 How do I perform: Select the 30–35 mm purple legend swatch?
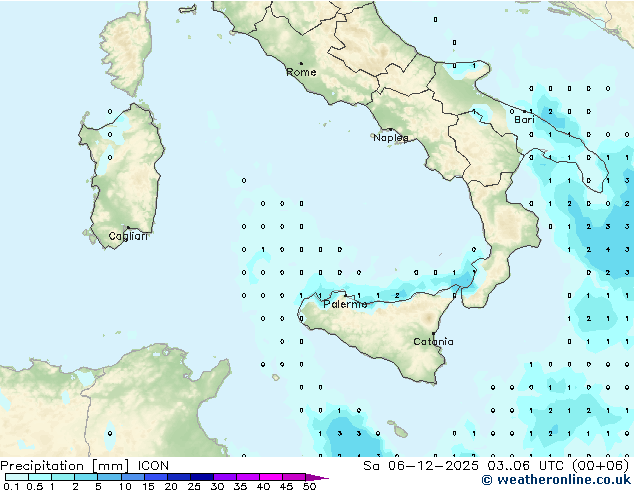click(x=225, y=477)
